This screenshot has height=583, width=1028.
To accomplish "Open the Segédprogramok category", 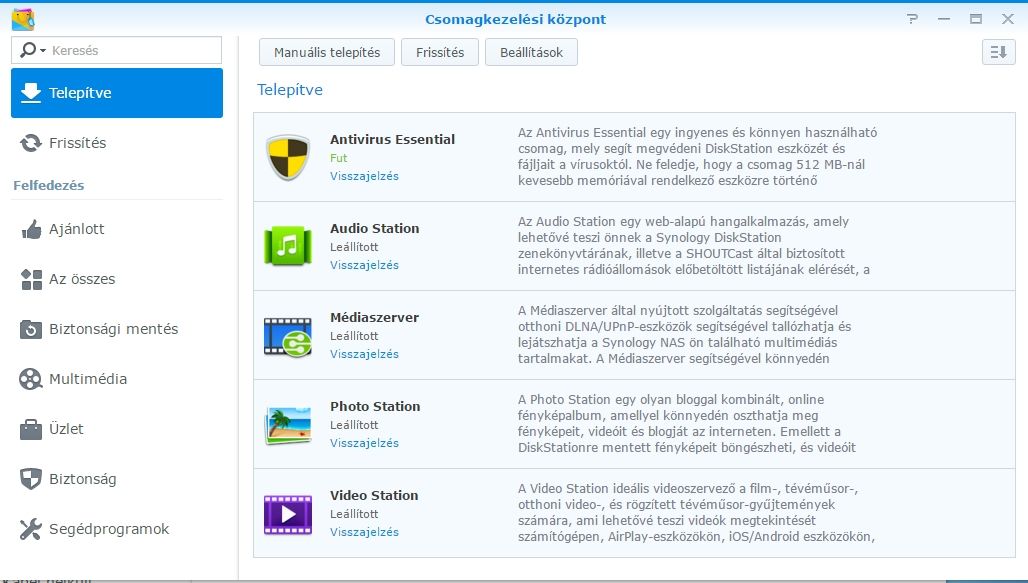I will click(x=117, y=529).
